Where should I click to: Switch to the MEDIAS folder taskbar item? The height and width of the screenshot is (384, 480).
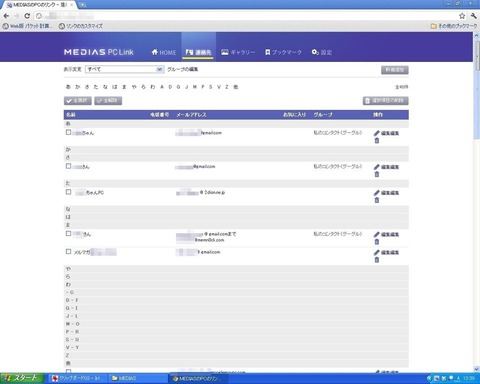click(x=138, y=378)
